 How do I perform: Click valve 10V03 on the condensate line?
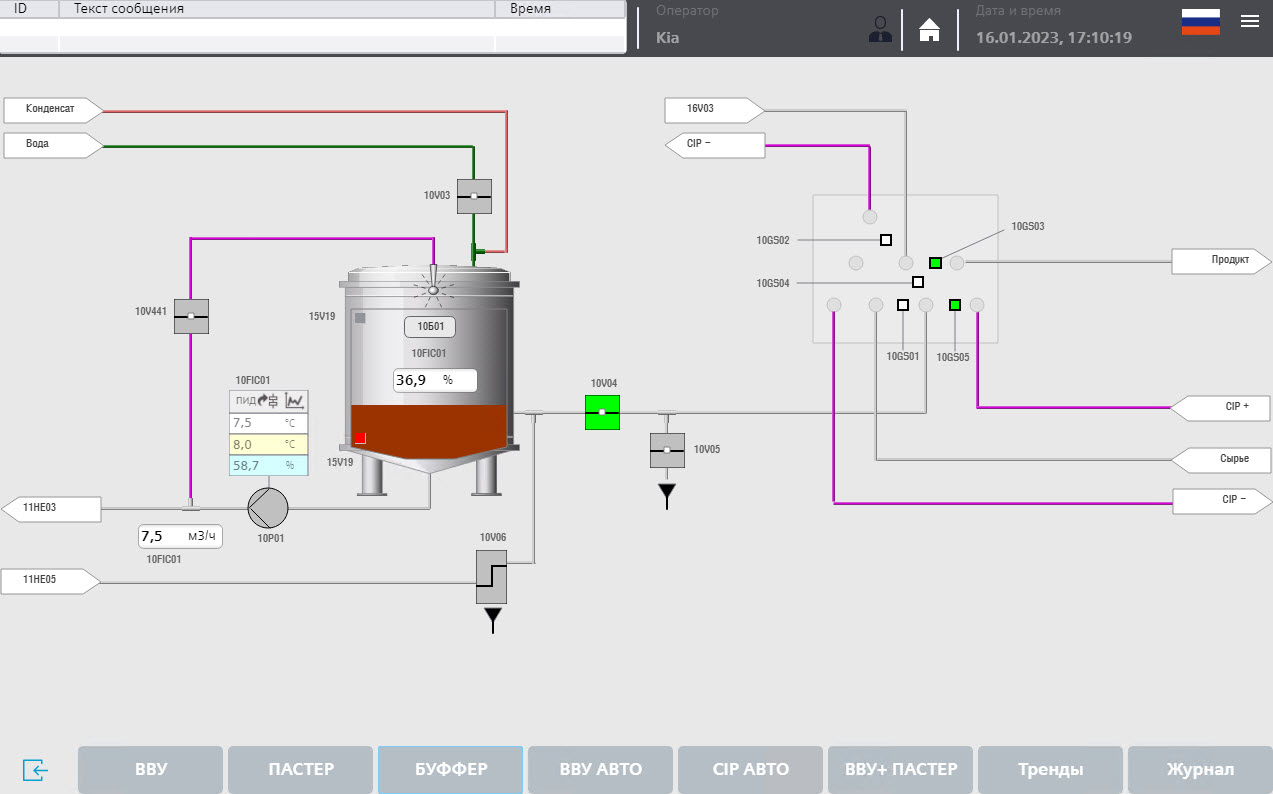472,196
